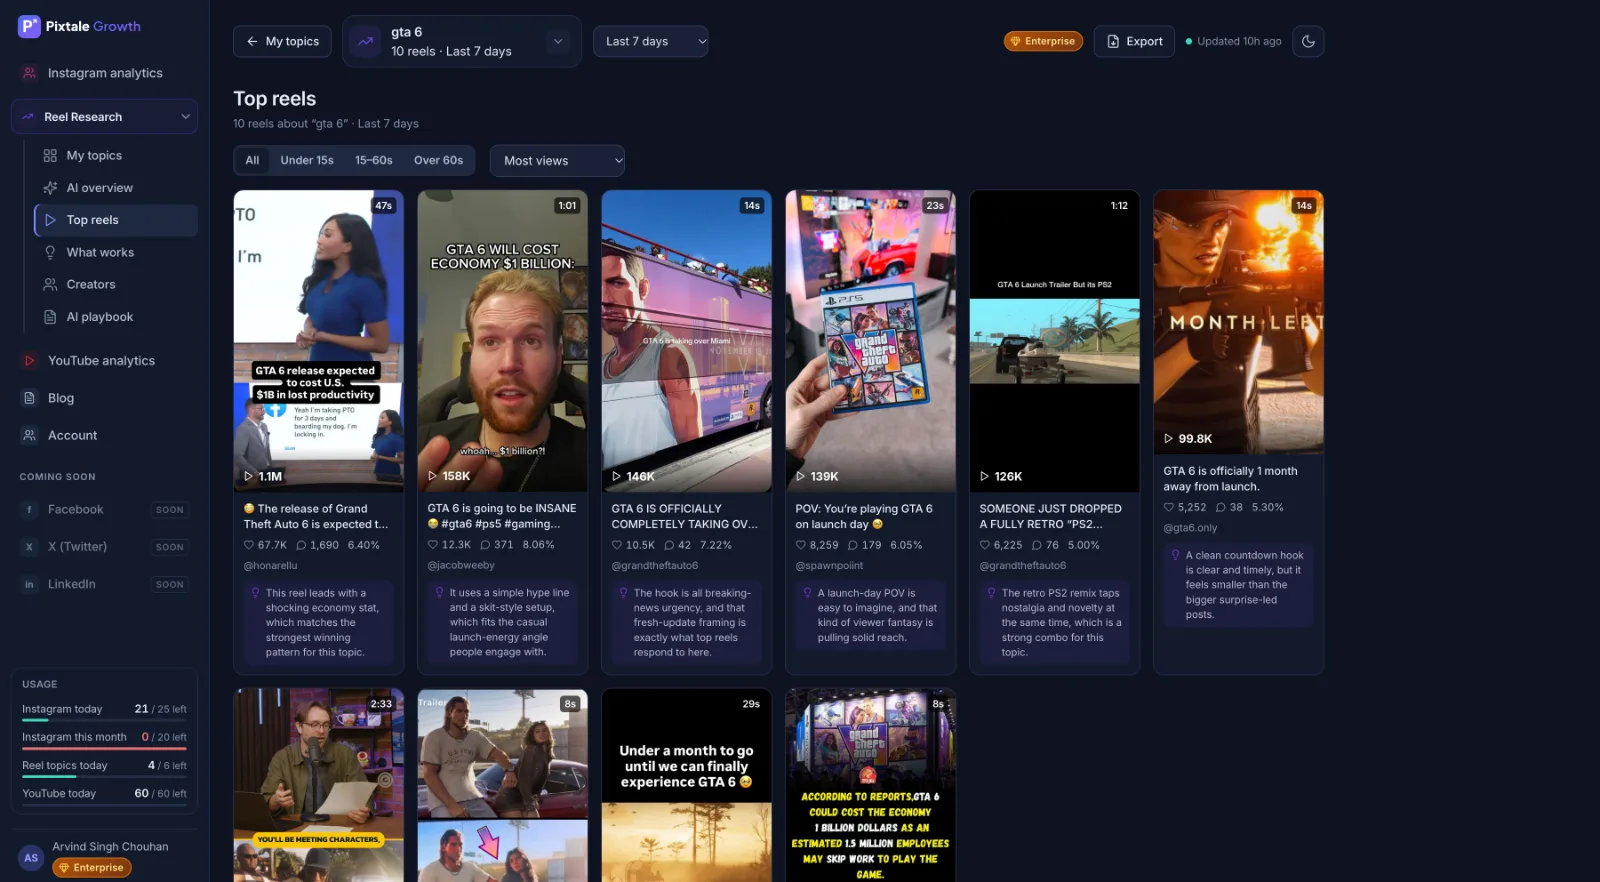Image resolution: width=1600 pixels, height=882 pixels.
Task: Toggle dark mode with the moon icon
Action: coord(1309,41)
